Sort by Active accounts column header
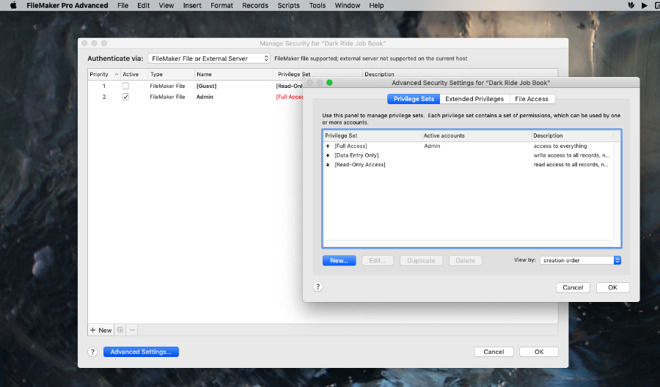Screen dimensions: 660x387 point(476,136)
